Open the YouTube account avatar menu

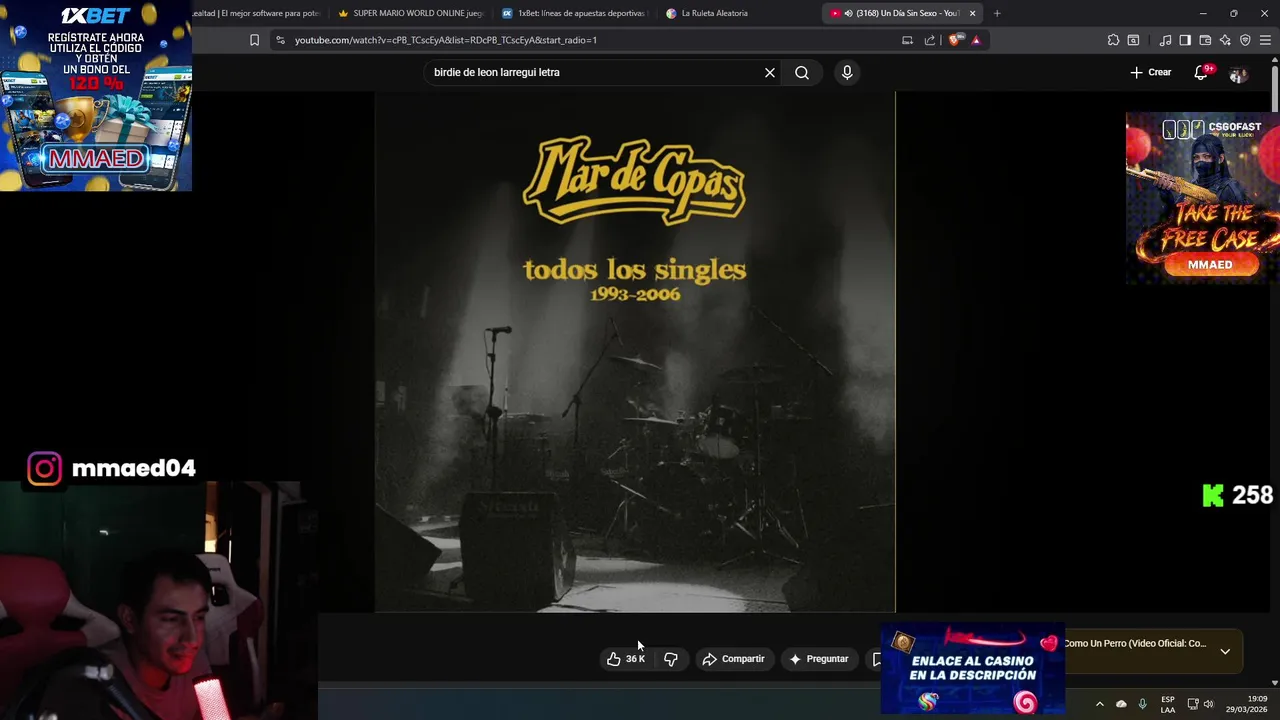(x=1238, y=73)
